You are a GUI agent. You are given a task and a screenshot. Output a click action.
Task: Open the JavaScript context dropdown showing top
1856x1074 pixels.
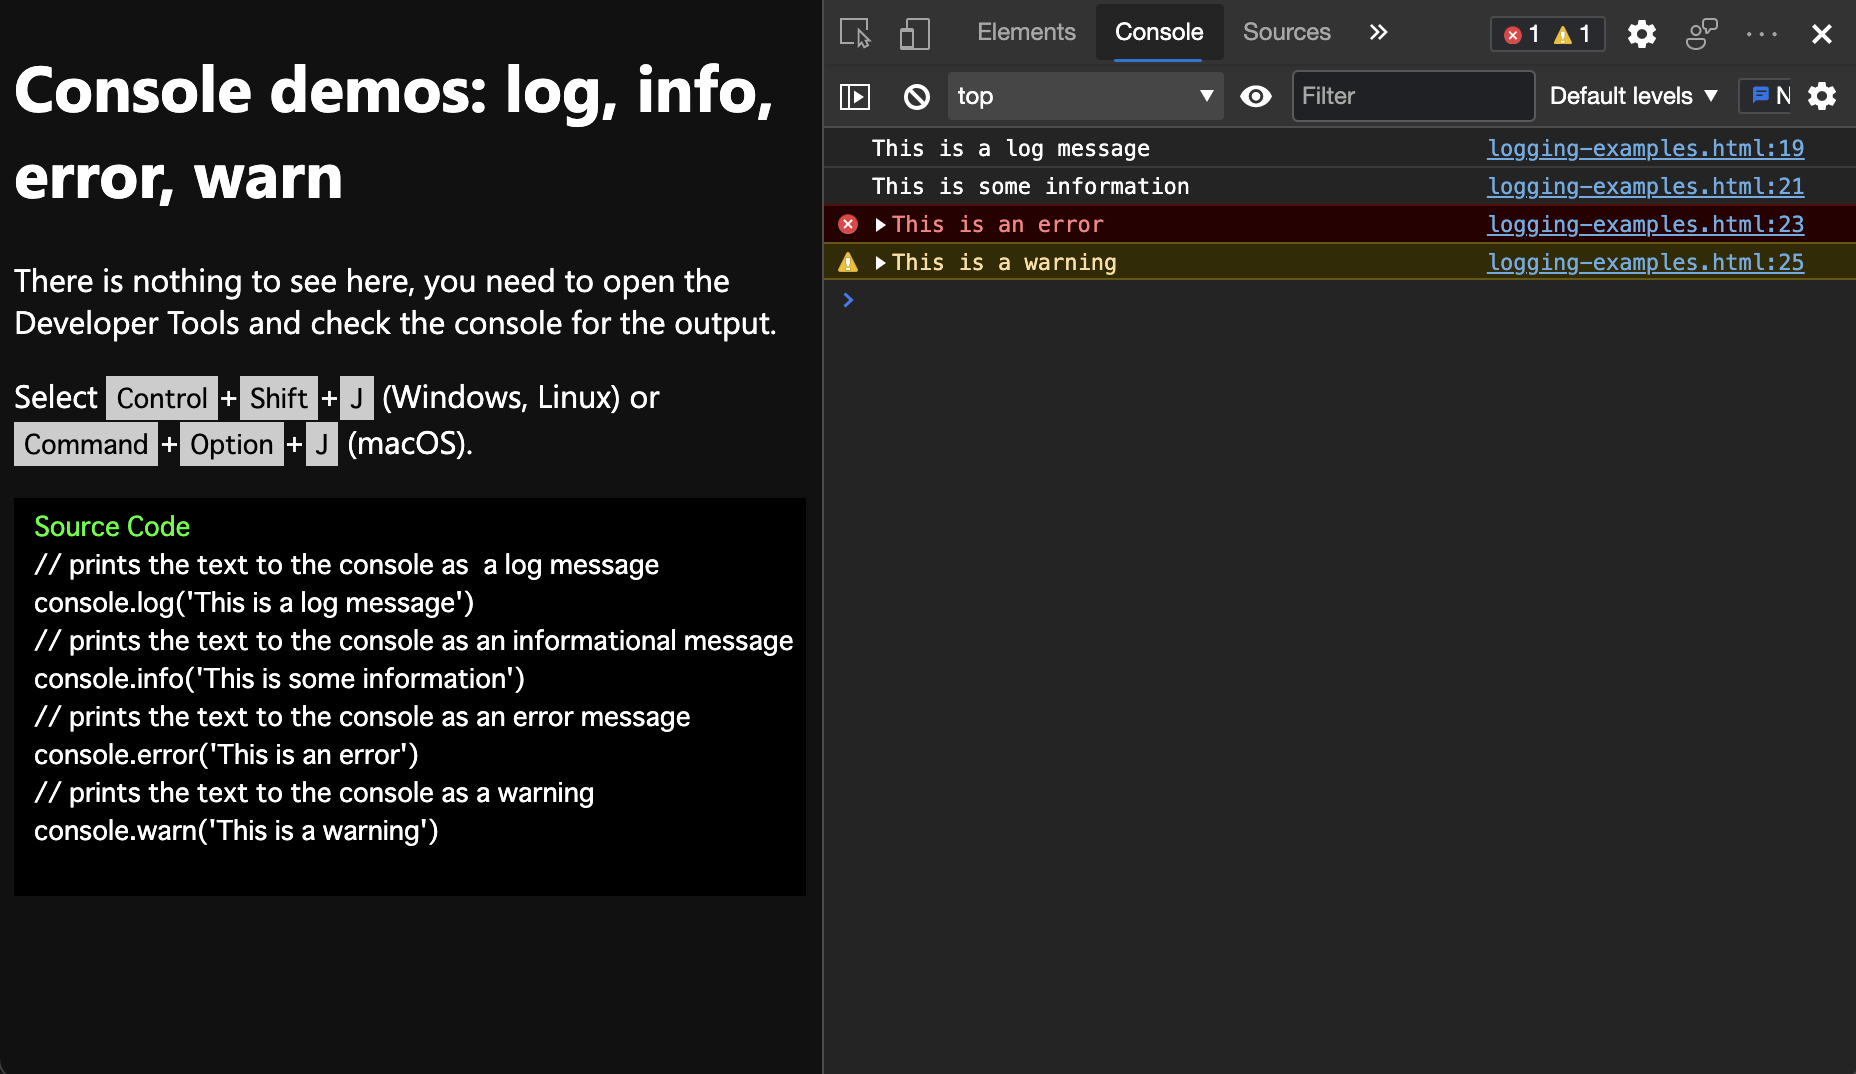tap(1085, 96)
